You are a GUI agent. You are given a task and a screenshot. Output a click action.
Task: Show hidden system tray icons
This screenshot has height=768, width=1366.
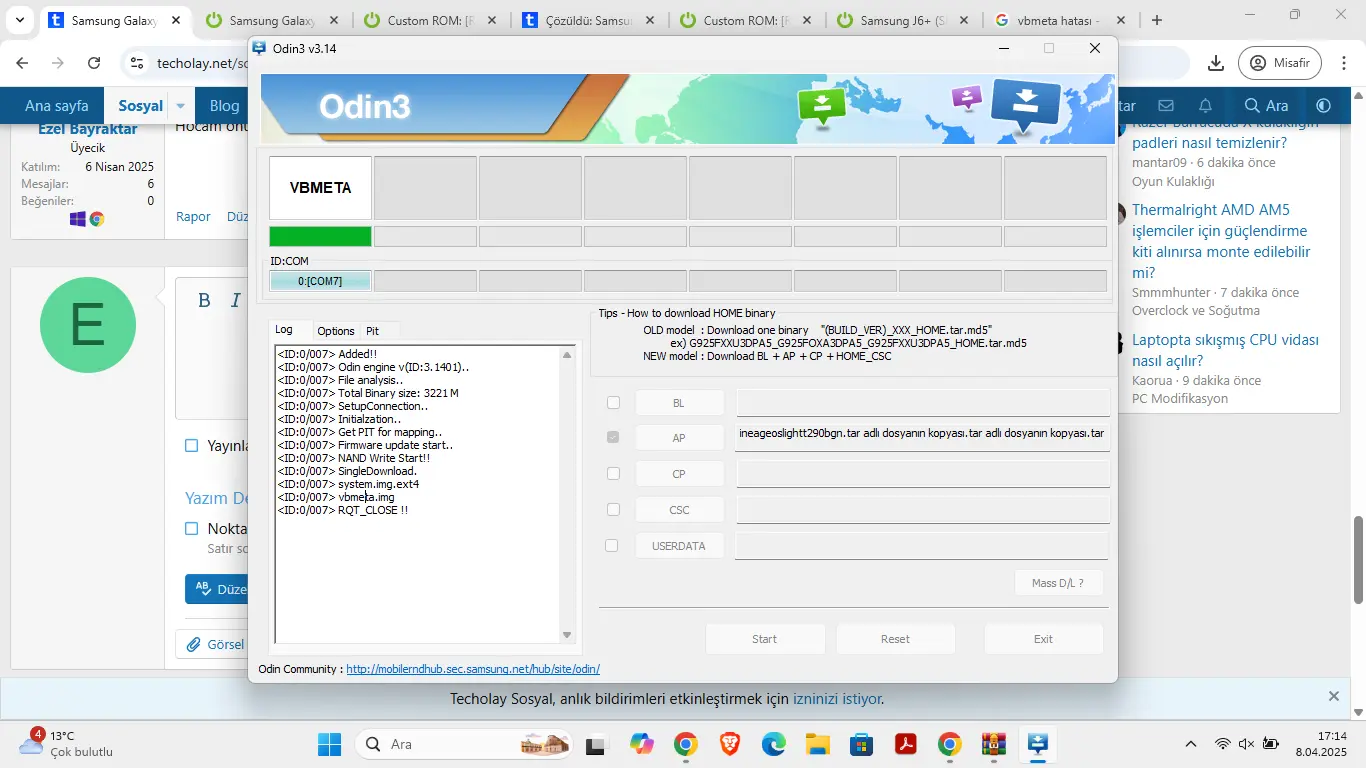pyautogui.click(x=1190, y=744)
